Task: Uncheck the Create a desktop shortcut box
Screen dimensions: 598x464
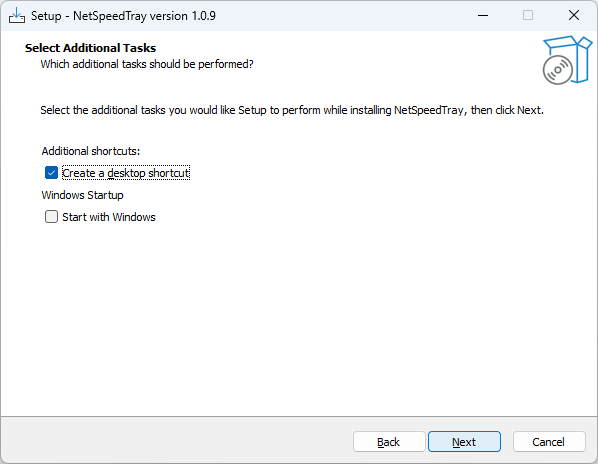Action: pyautogui.click(x=51, y=173)
